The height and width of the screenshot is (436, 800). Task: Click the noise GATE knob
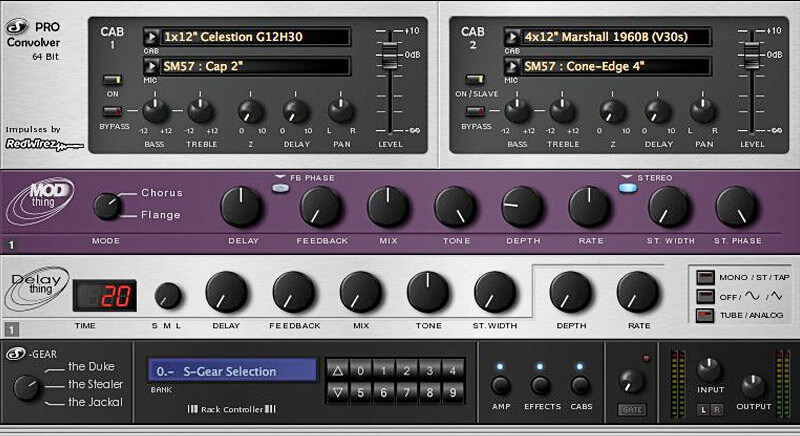[x=632, y=381]
